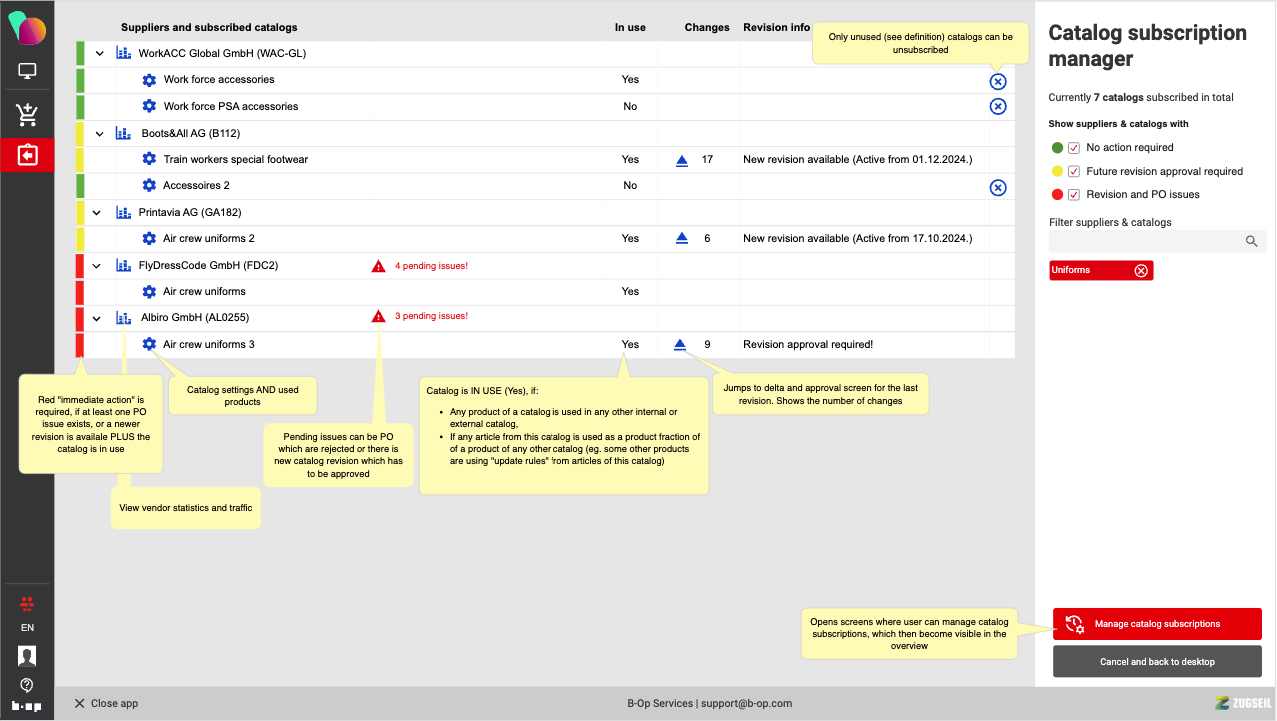Open the user profile icon in sidebar
This screenshot has width=1277, height=721.
tap(27, 656)
